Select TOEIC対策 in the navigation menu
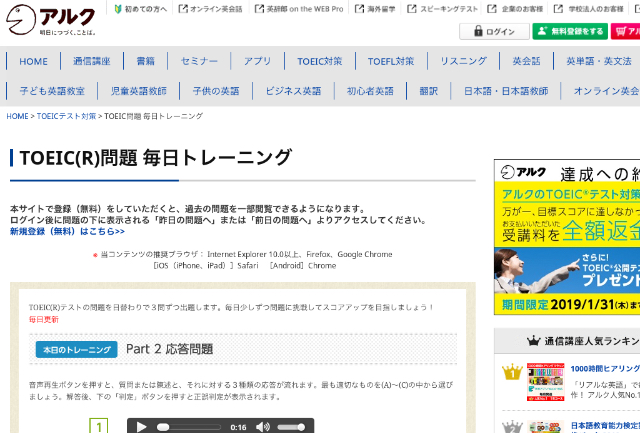The width and height of the screenshot is (640, 433). (x=320, y=61)
